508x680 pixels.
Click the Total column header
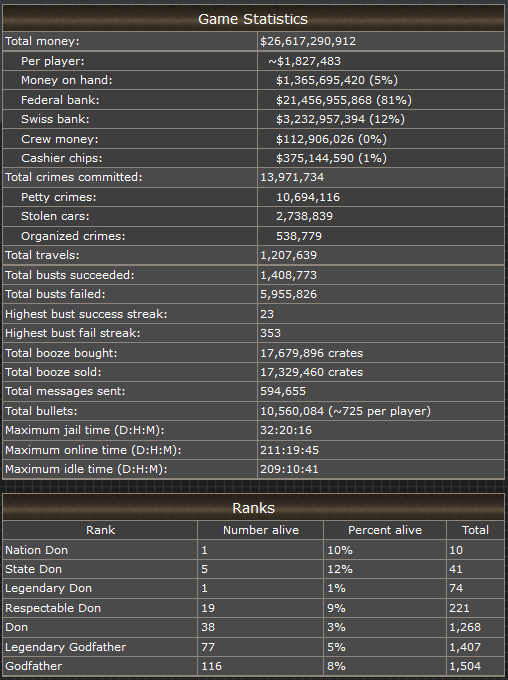tap(475, 530)
